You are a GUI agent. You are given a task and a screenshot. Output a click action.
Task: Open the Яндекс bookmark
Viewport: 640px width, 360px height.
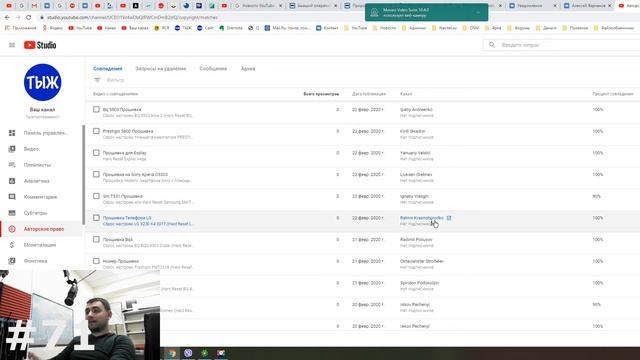tap(53, 28)
